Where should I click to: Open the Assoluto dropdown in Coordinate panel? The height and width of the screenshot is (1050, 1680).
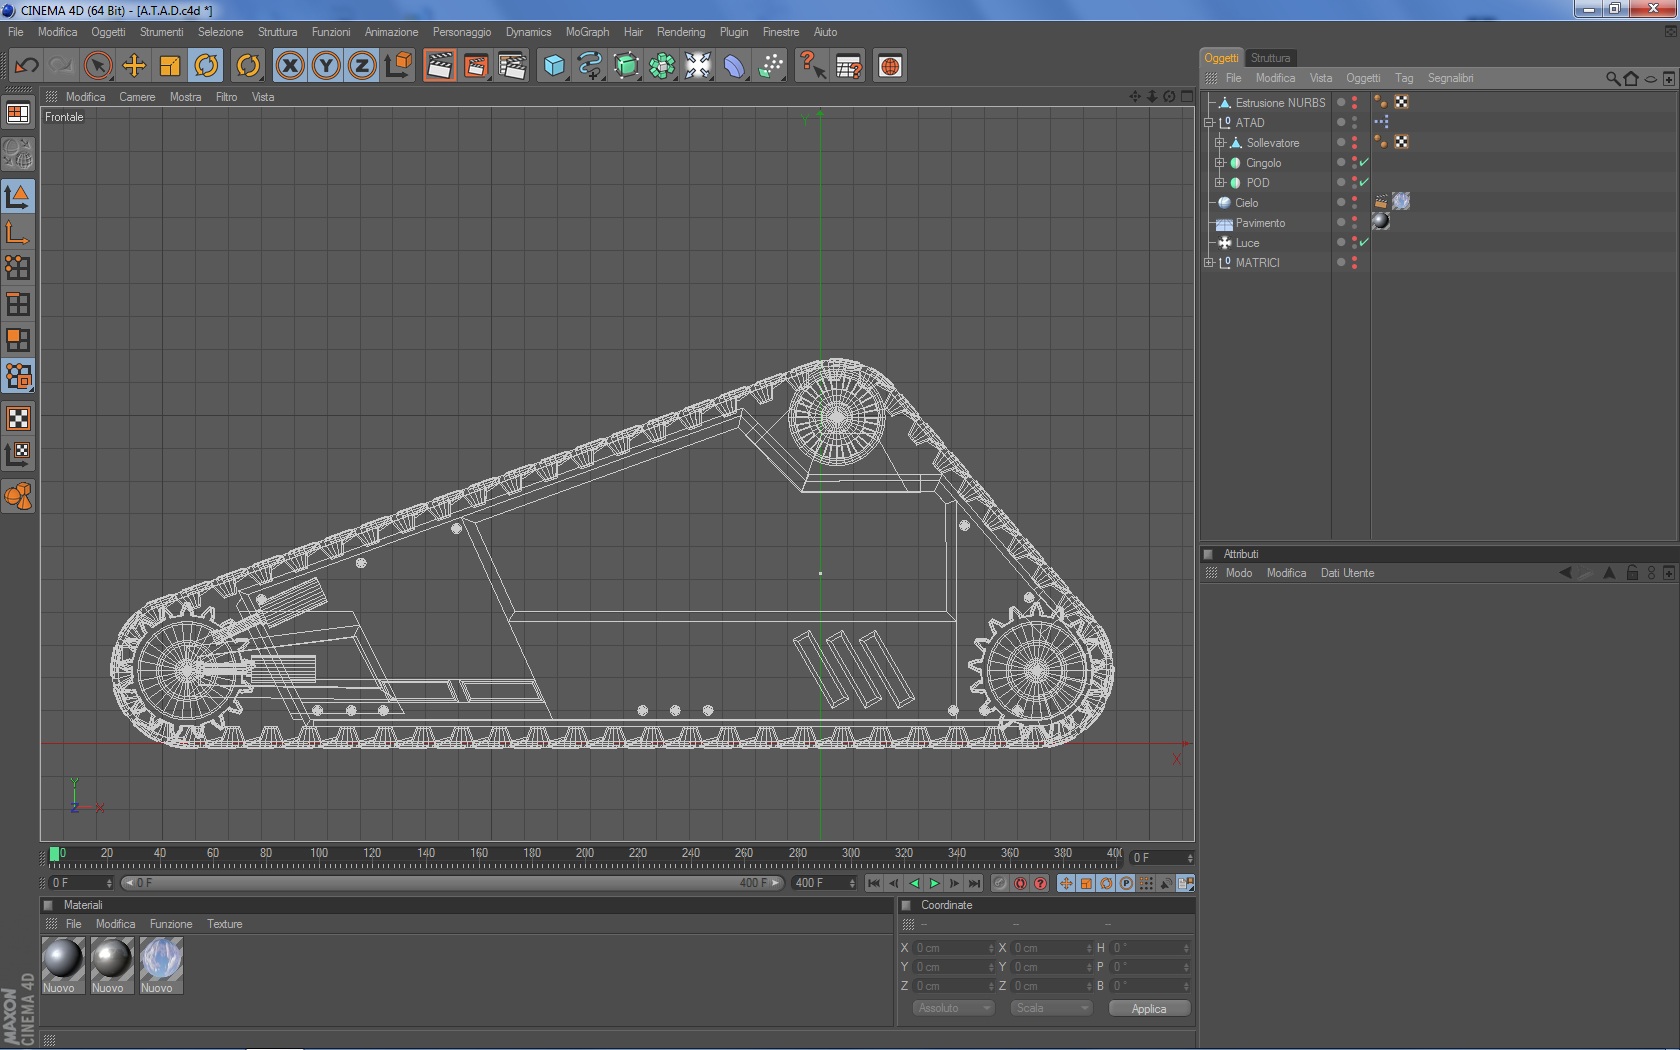point(952,1008)
